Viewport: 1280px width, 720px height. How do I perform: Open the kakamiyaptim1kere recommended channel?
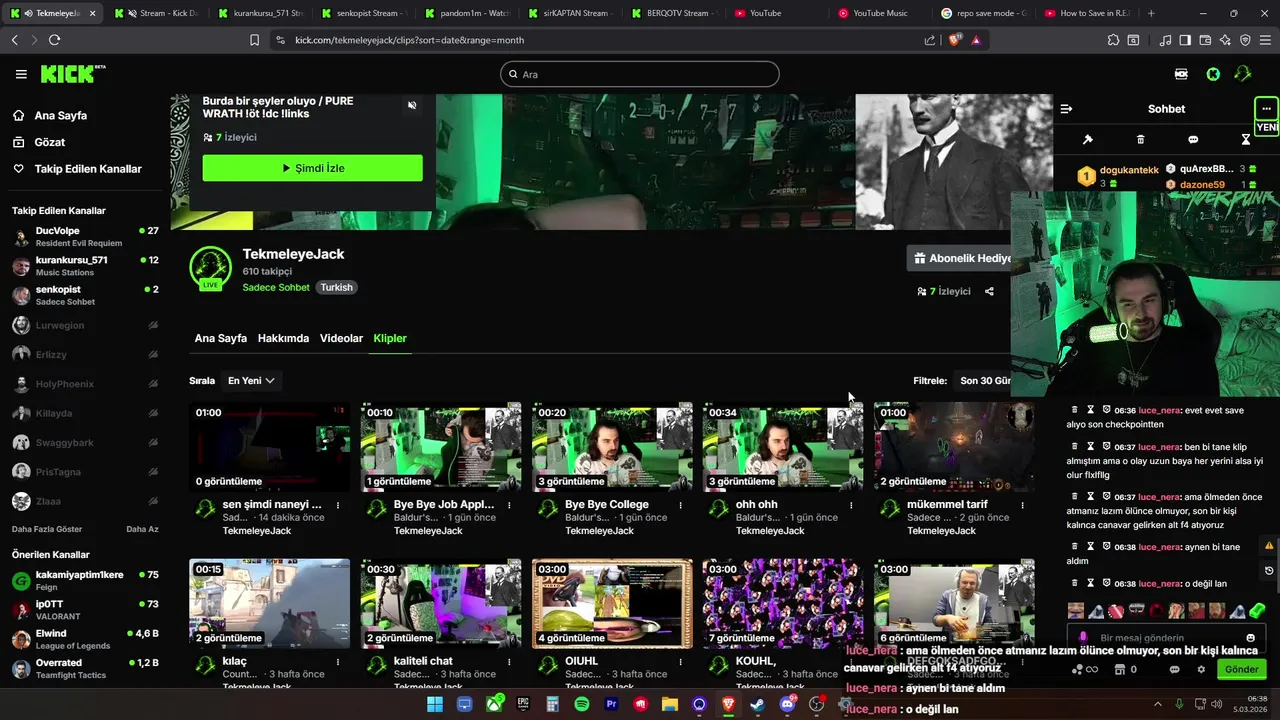pos(85,581)
